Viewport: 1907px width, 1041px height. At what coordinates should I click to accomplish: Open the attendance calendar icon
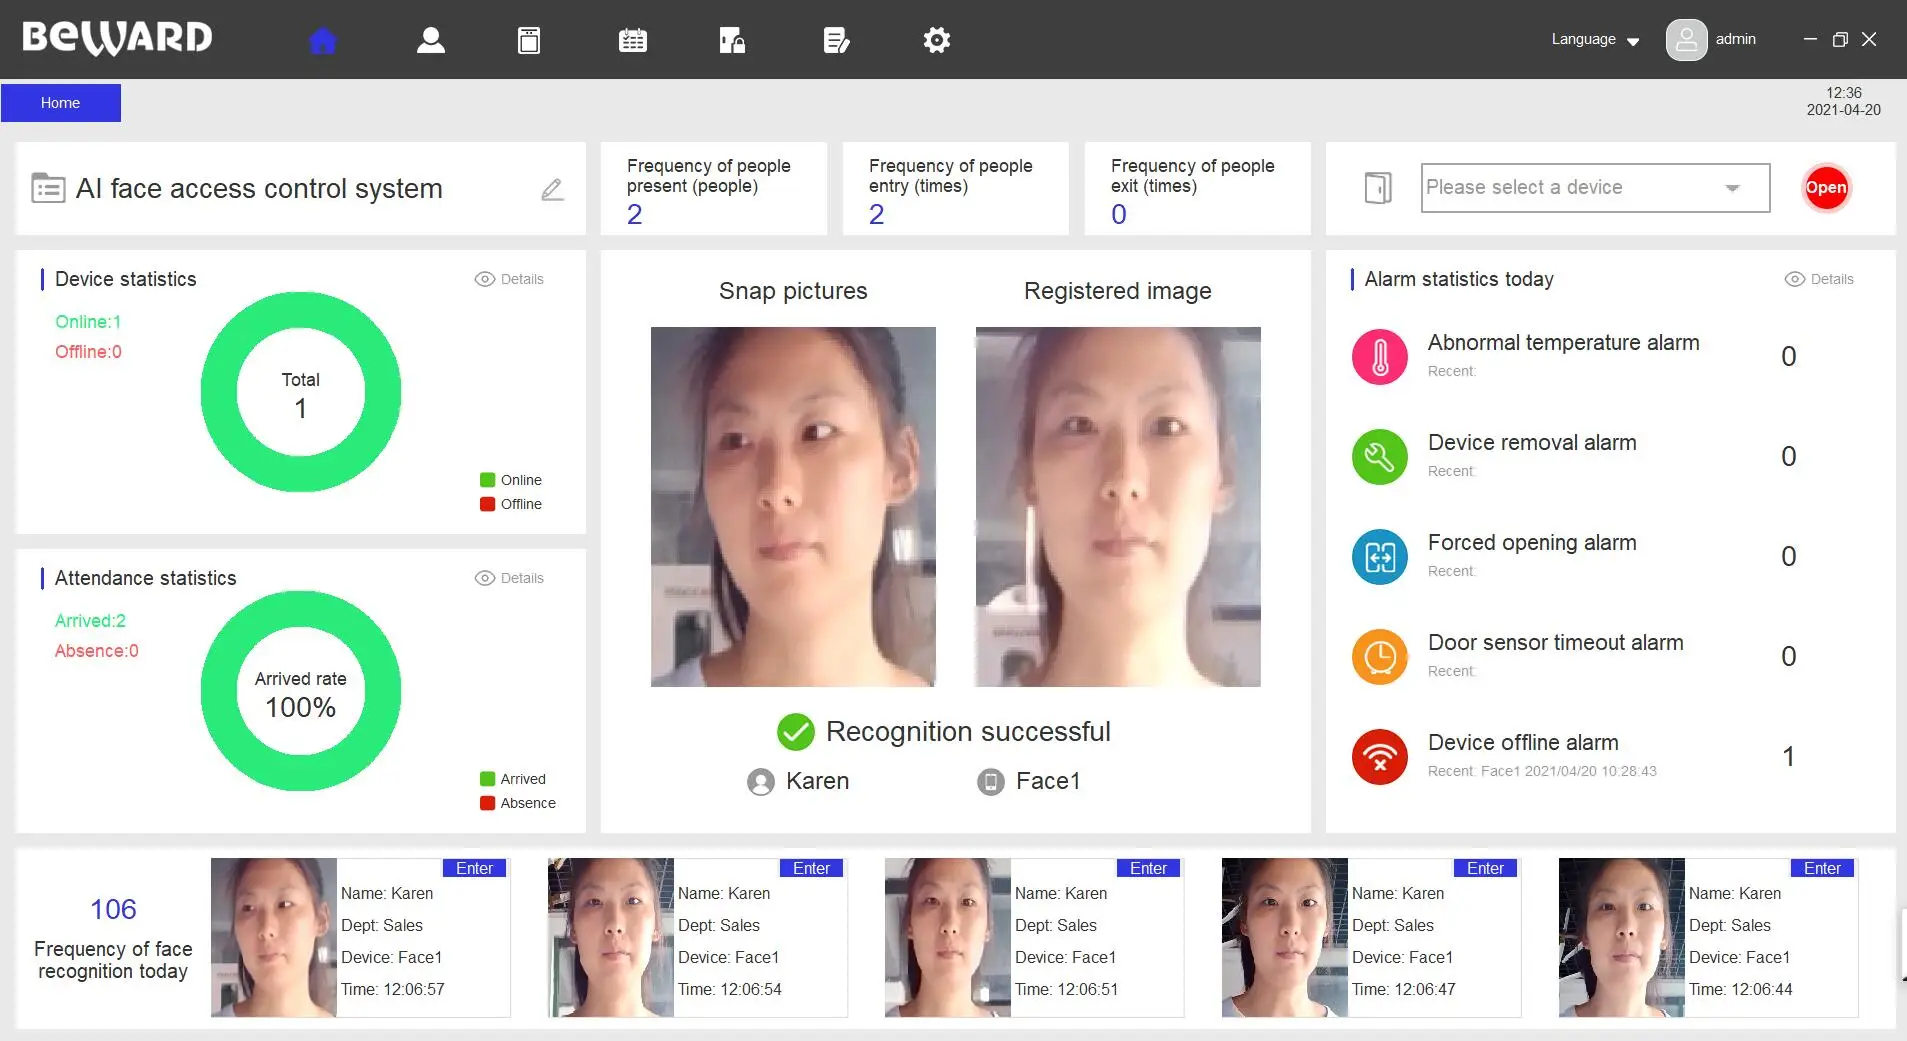coord(633,40)
